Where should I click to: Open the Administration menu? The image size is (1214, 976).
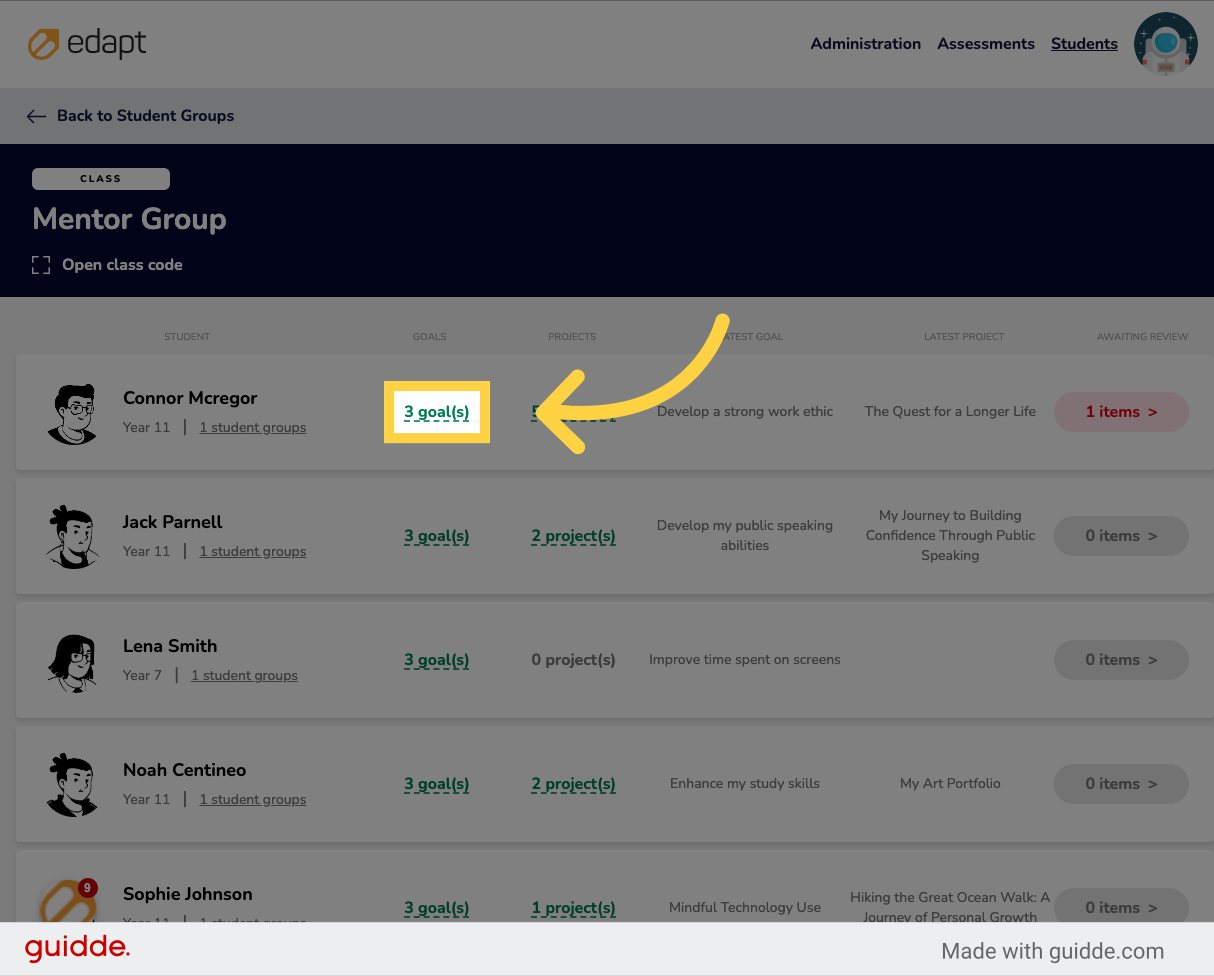click(x=866, y=44)
